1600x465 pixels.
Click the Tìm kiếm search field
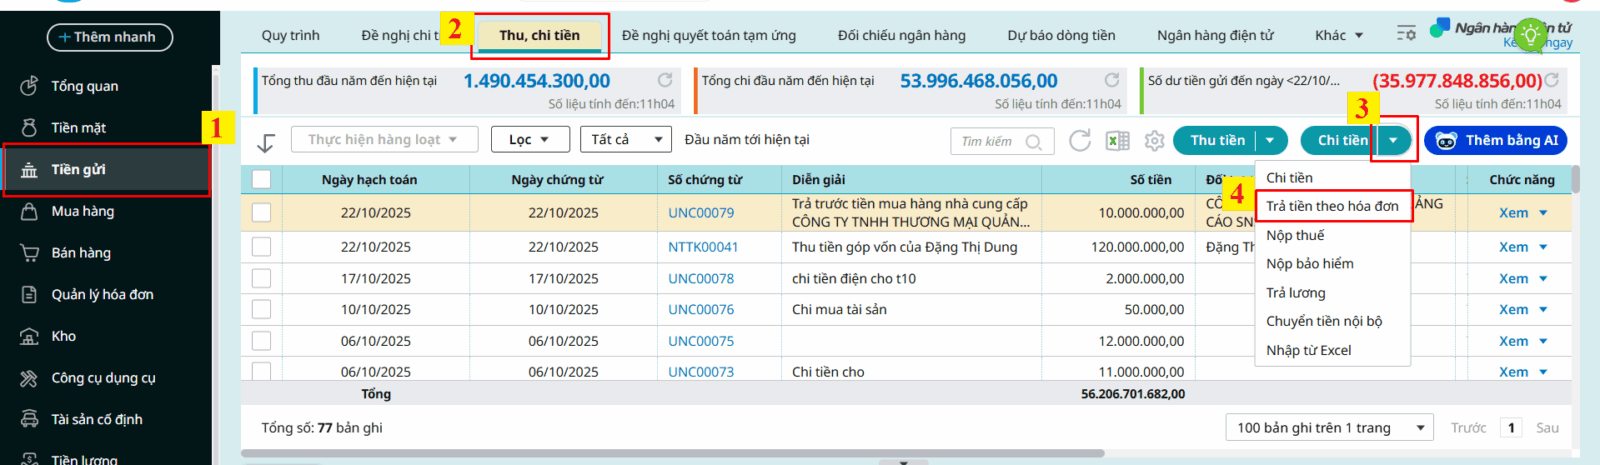click(x=988, y=142)
